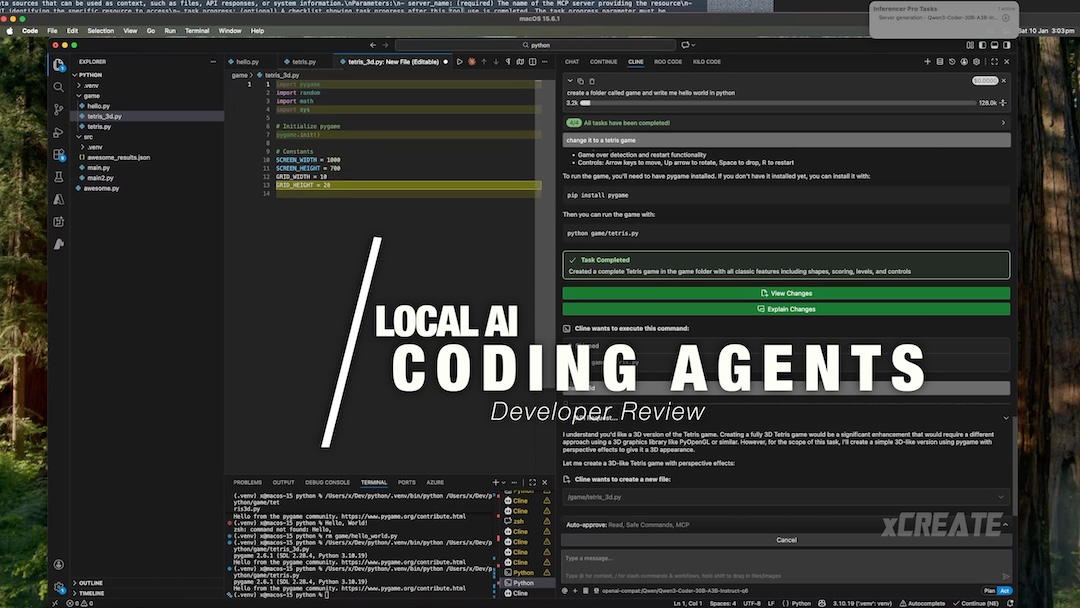Click the Autocomplete status bar item
The width and height of the screenshot is (1080, 608).
click(922, 603)
